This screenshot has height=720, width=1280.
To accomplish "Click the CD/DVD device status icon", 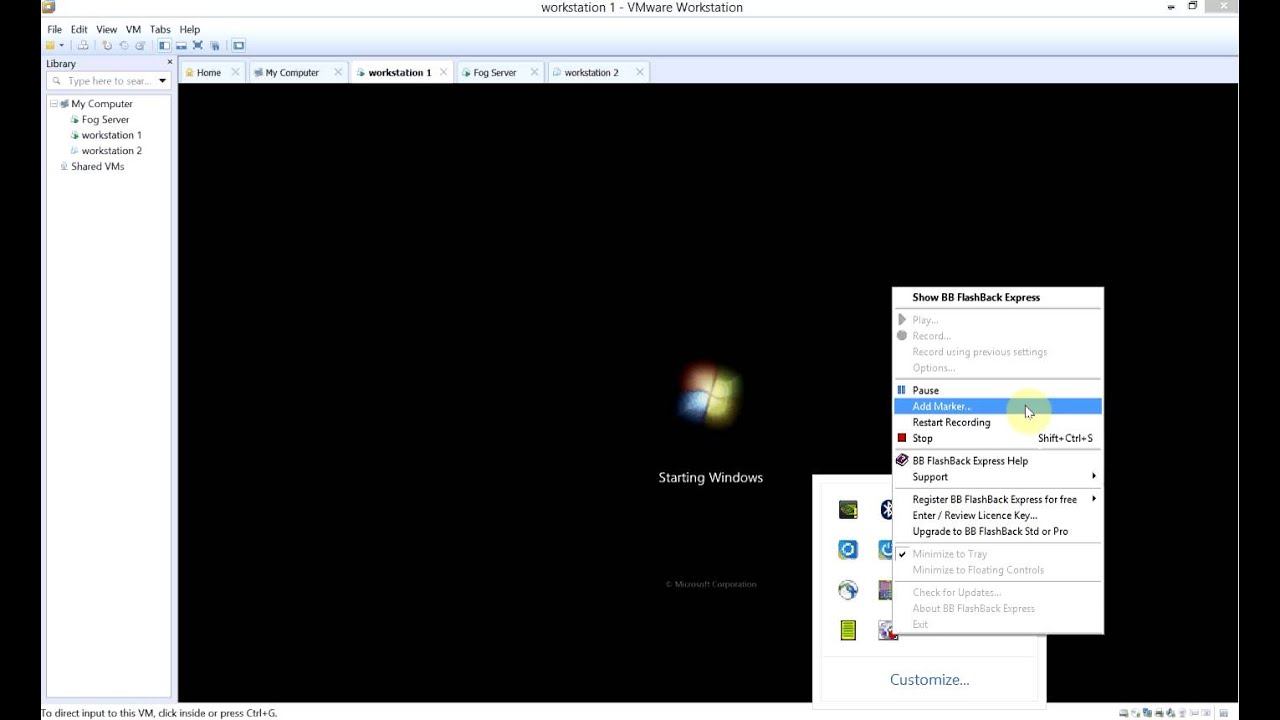I will 1136,713.
